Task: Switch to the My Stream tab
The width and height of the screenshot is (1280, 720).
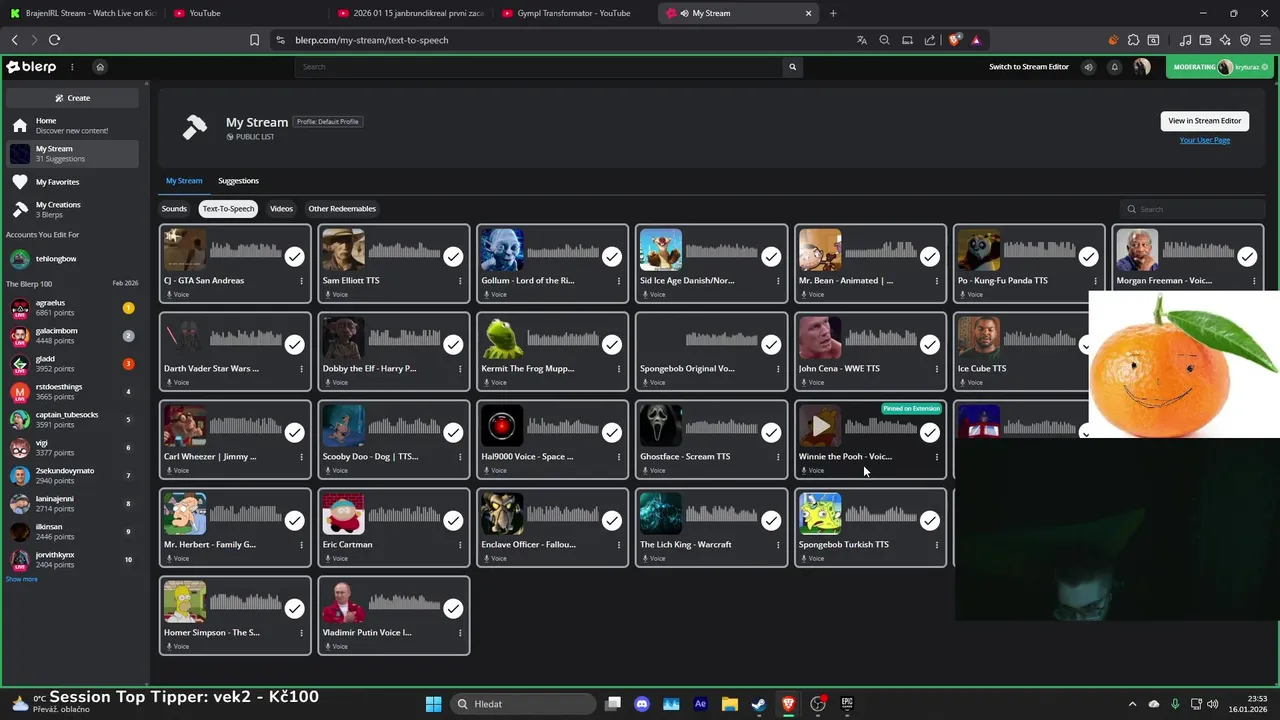Action: pos(184,181)
